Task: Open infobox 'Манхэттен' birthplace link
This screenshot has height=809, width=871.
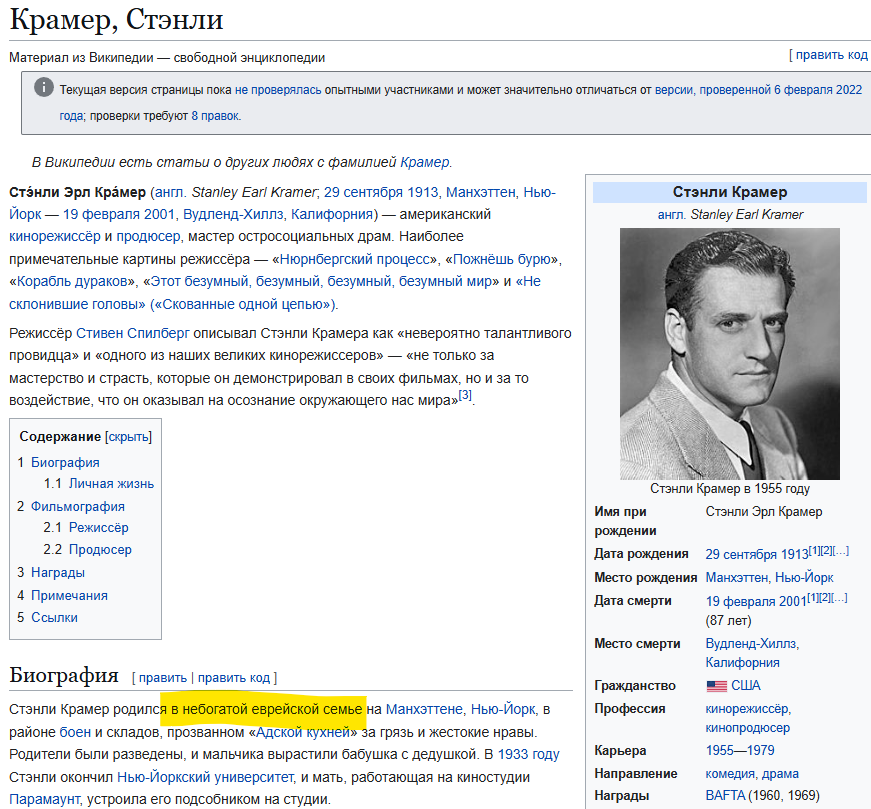Action: pyautogui.click(x=736, y=578)
